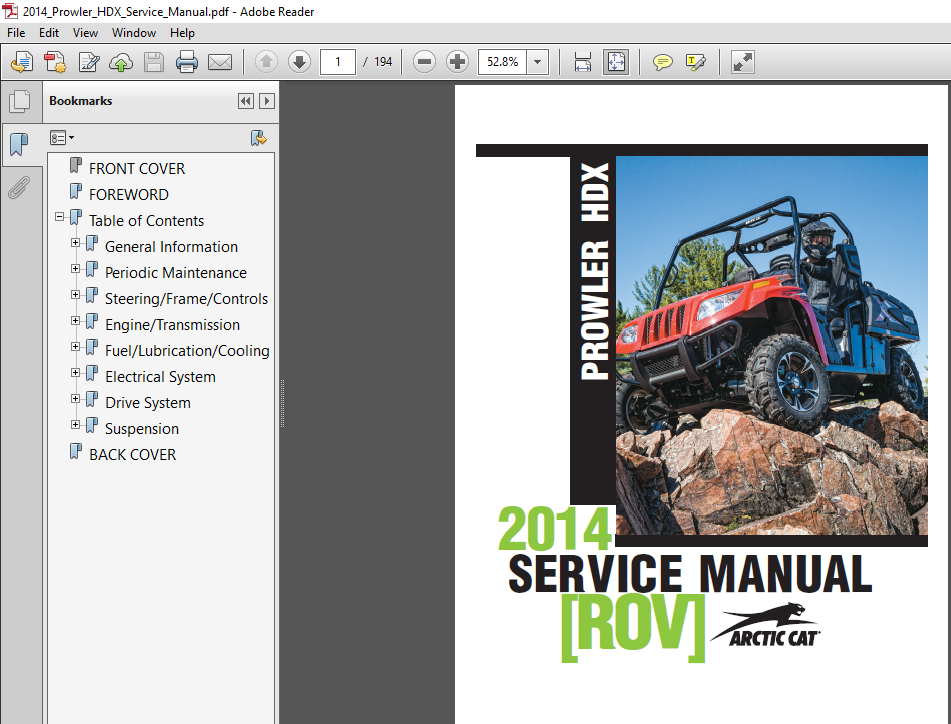
Task: Collapse the Bookmarks pane with double arrow
Action: (x=246, y=101)
